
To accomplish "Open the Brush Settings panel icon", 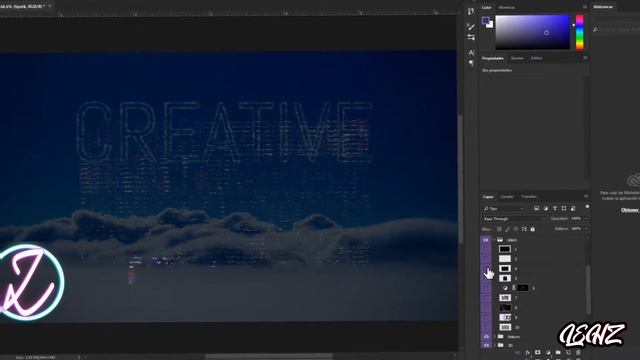I will click(x=471, y=37).
